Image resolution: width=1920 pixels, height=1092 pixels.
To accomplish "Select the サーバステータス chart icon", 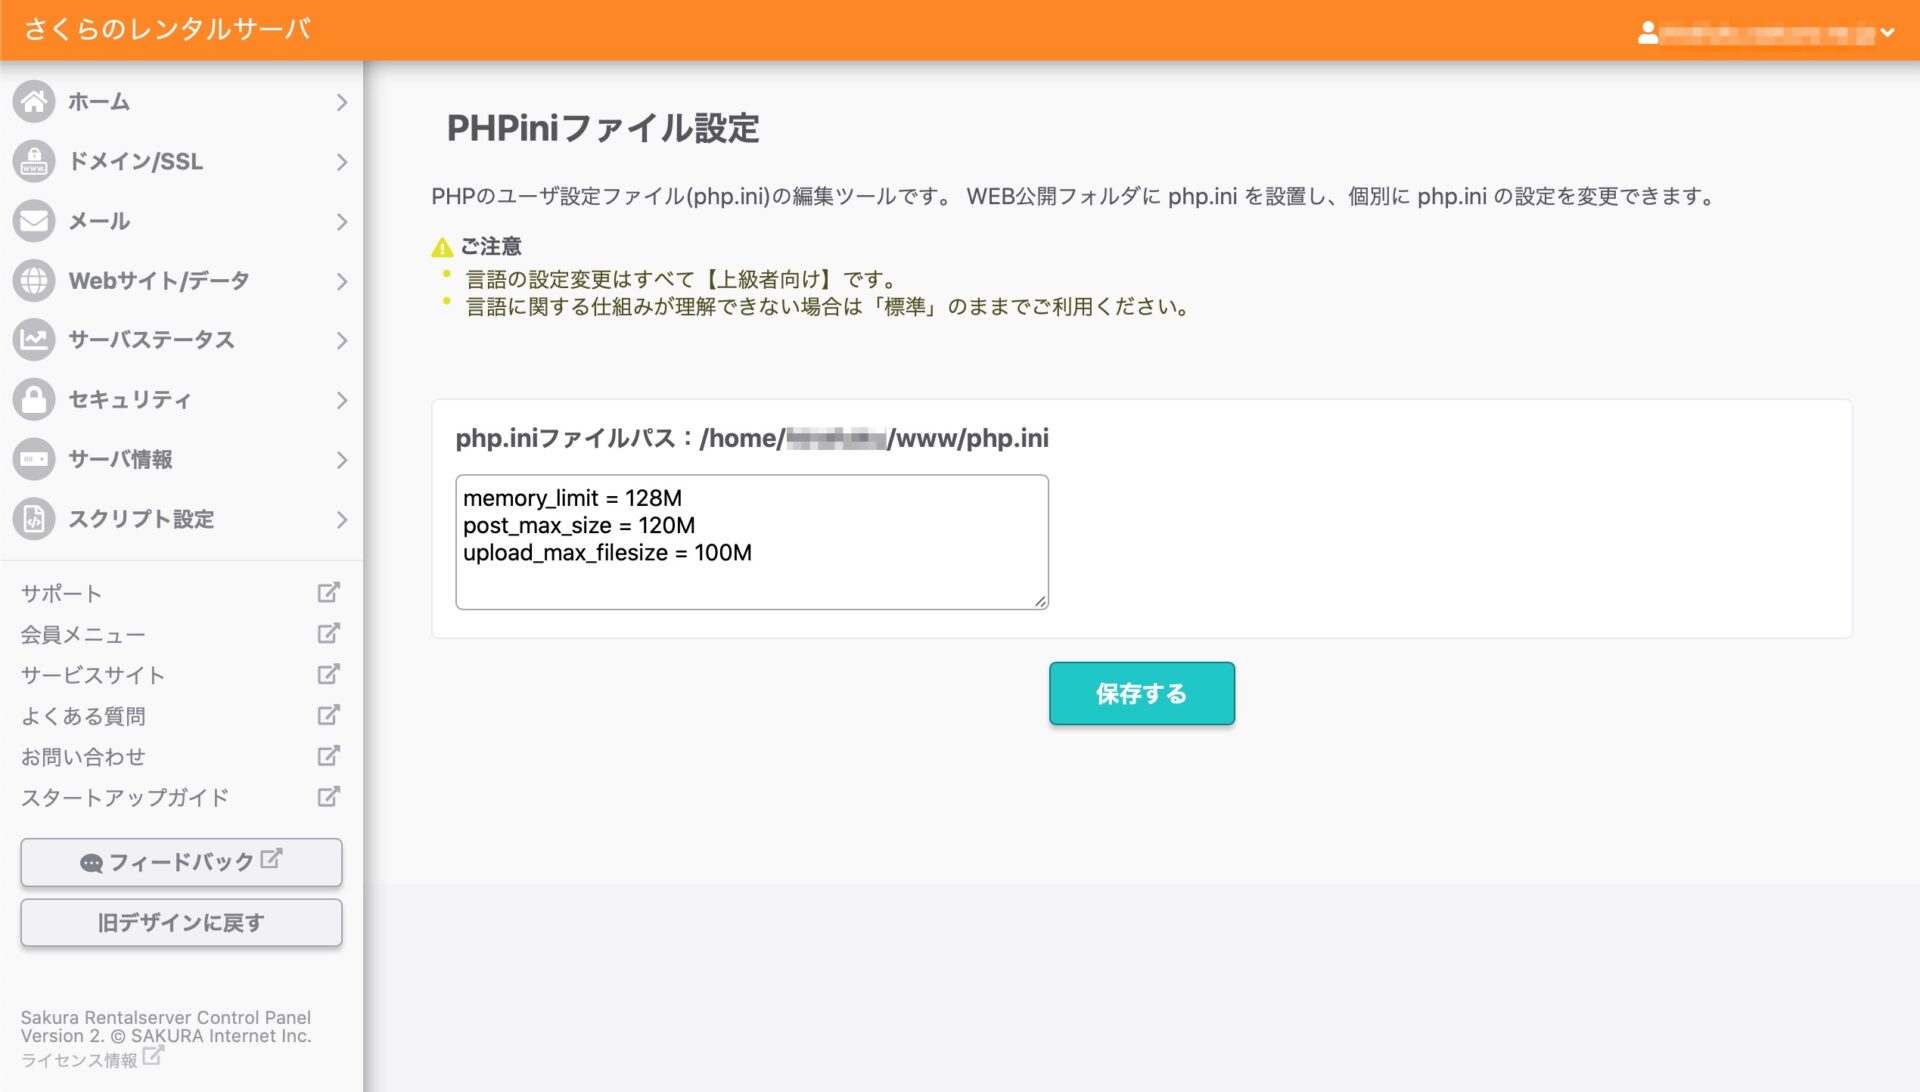I will (x=35, y=340).
